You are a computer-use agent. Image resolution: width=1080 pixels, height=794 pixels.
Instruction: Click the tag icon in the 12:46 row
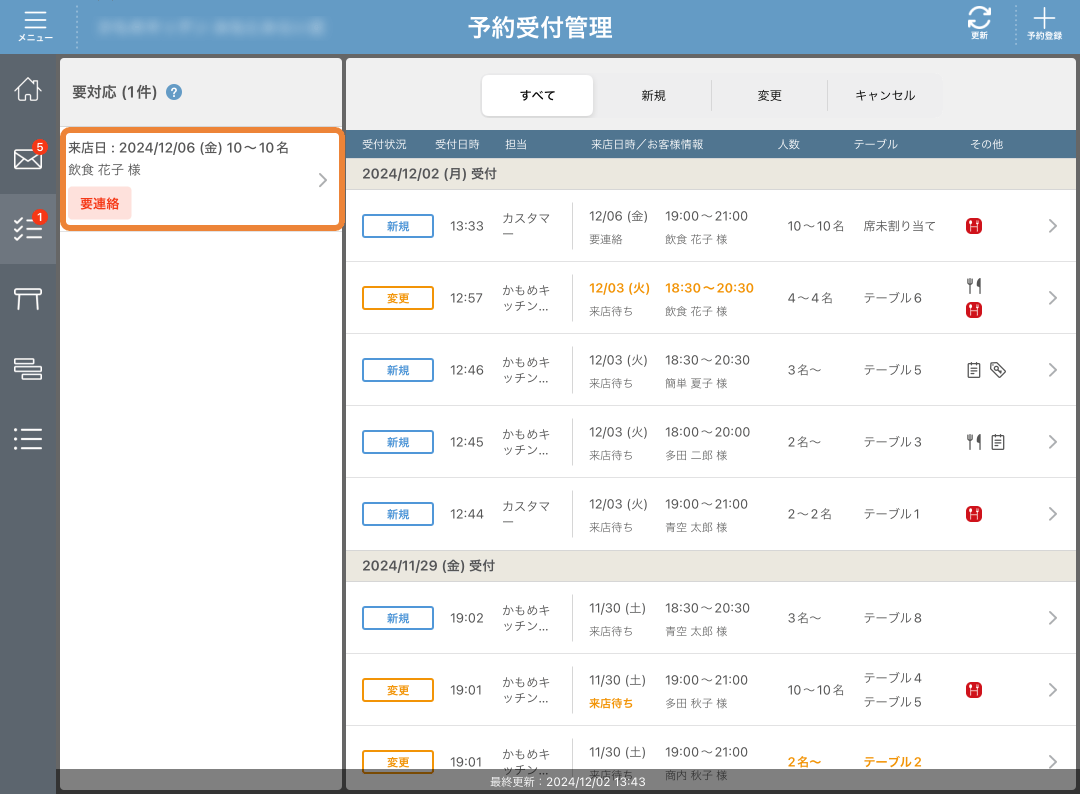(x=997, y=370)
